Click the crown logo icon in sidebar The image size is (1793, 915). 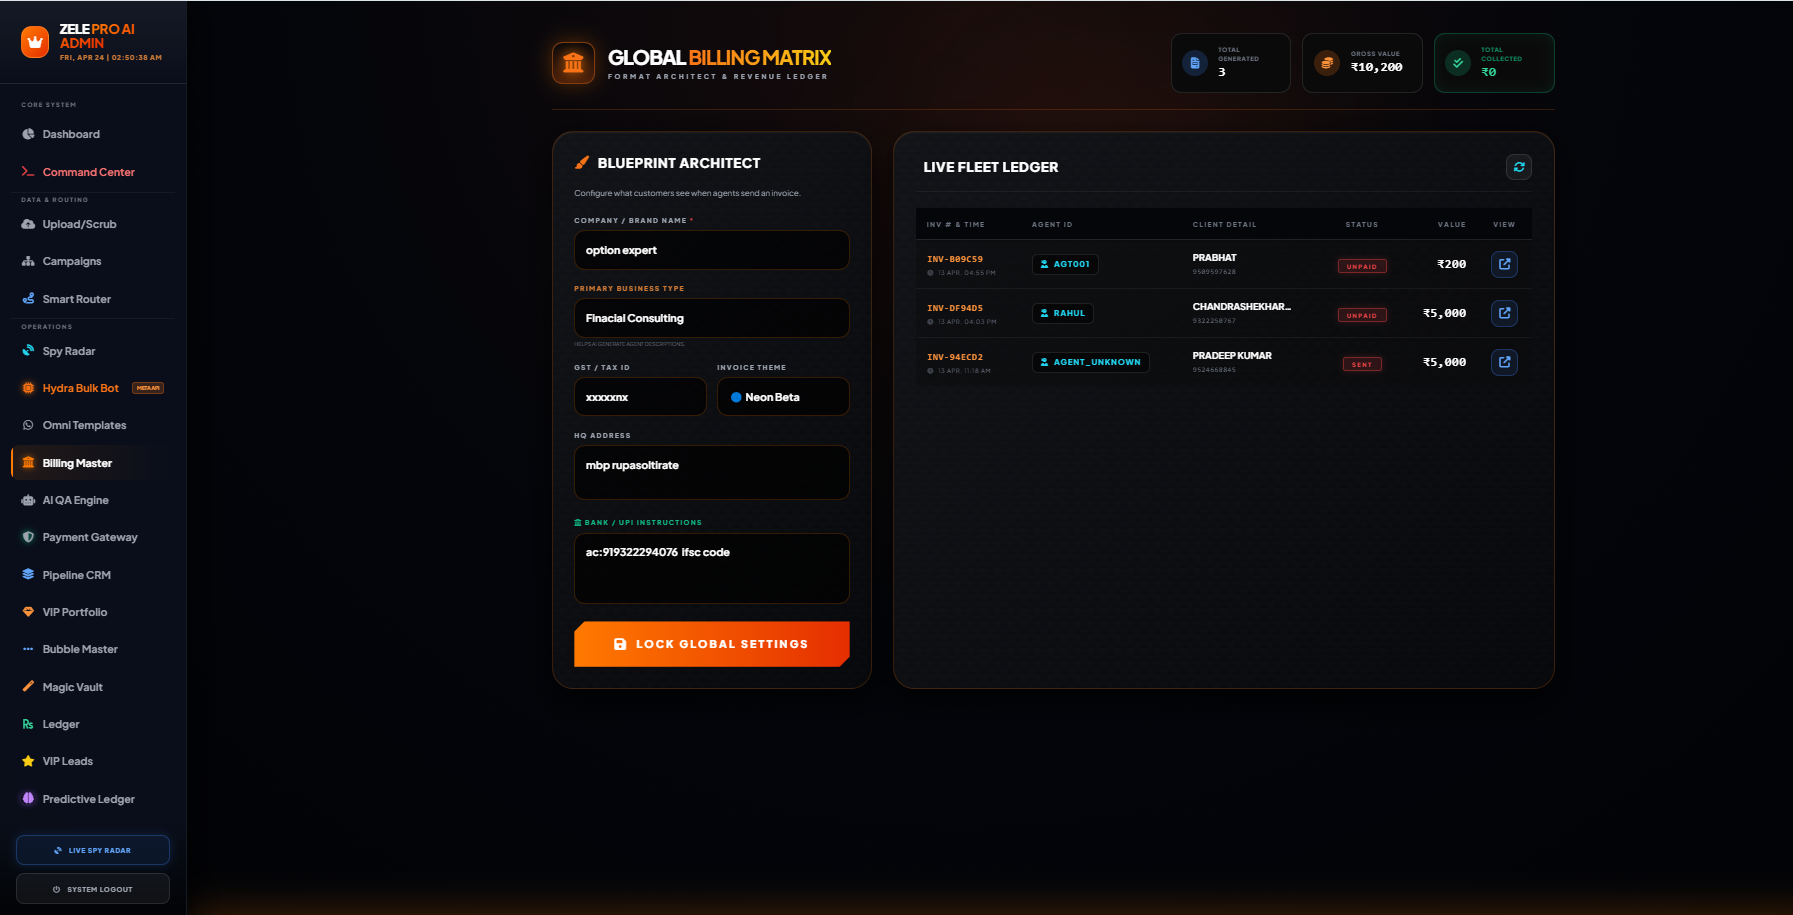click(35, 42)
